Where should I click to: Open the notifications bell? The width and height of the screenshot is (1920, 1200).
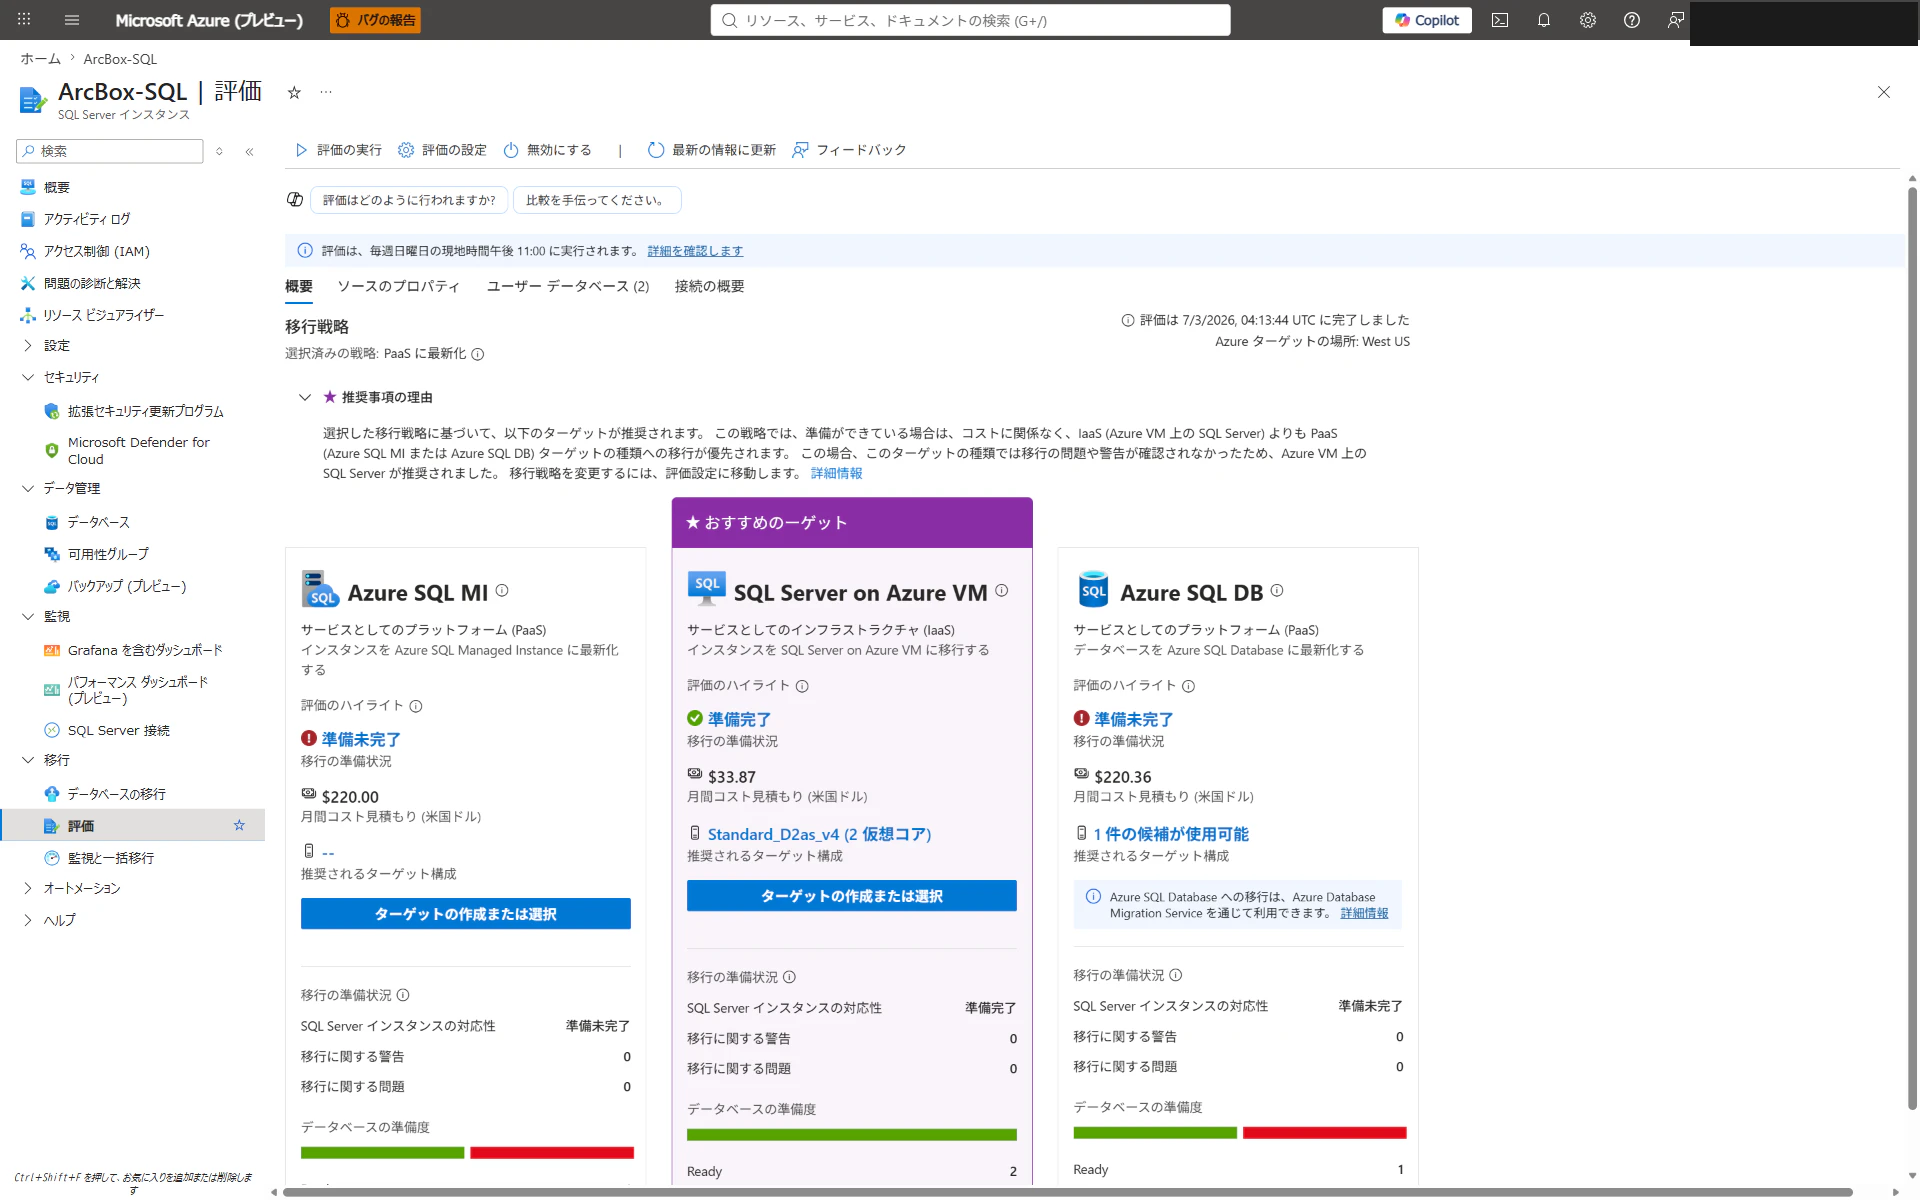click(x=1544, y=20)
